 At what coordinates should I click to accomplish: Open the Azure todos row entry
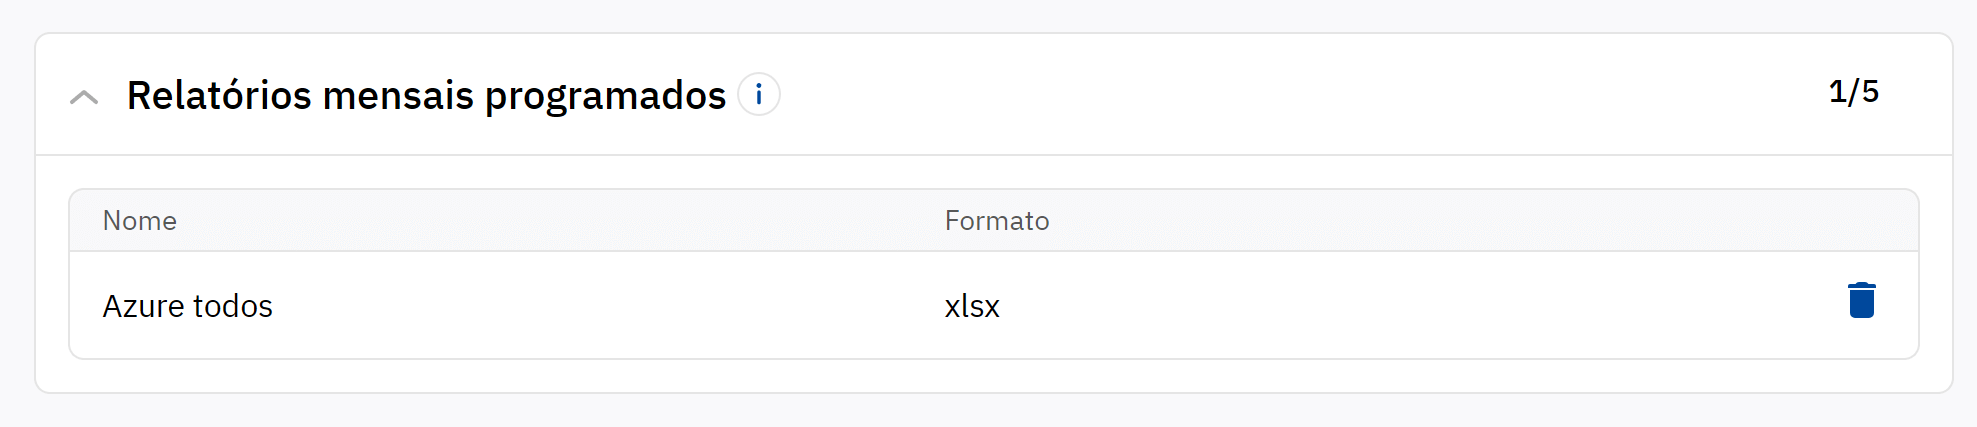click(x=188, y=306)
